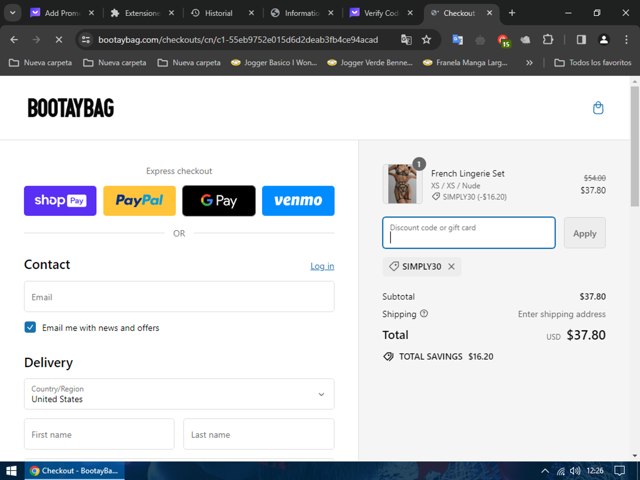The height and width of the screenshot is (480, 640).
Task: Open the Windows Start menu
Action: pyautogui.click(x=11, y=471)
